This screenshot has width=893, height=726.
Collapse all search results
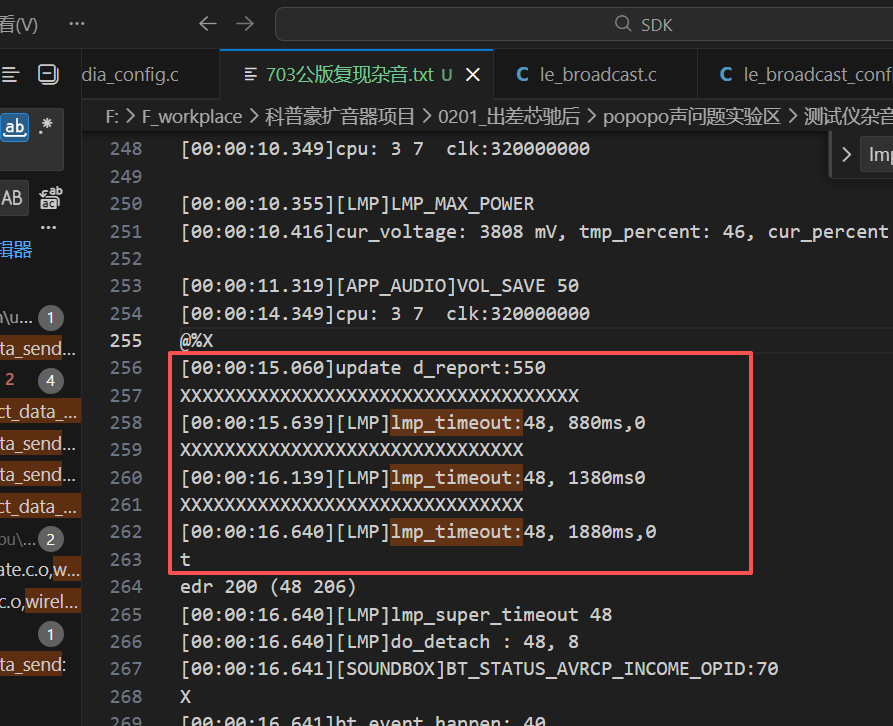[48, 75]
